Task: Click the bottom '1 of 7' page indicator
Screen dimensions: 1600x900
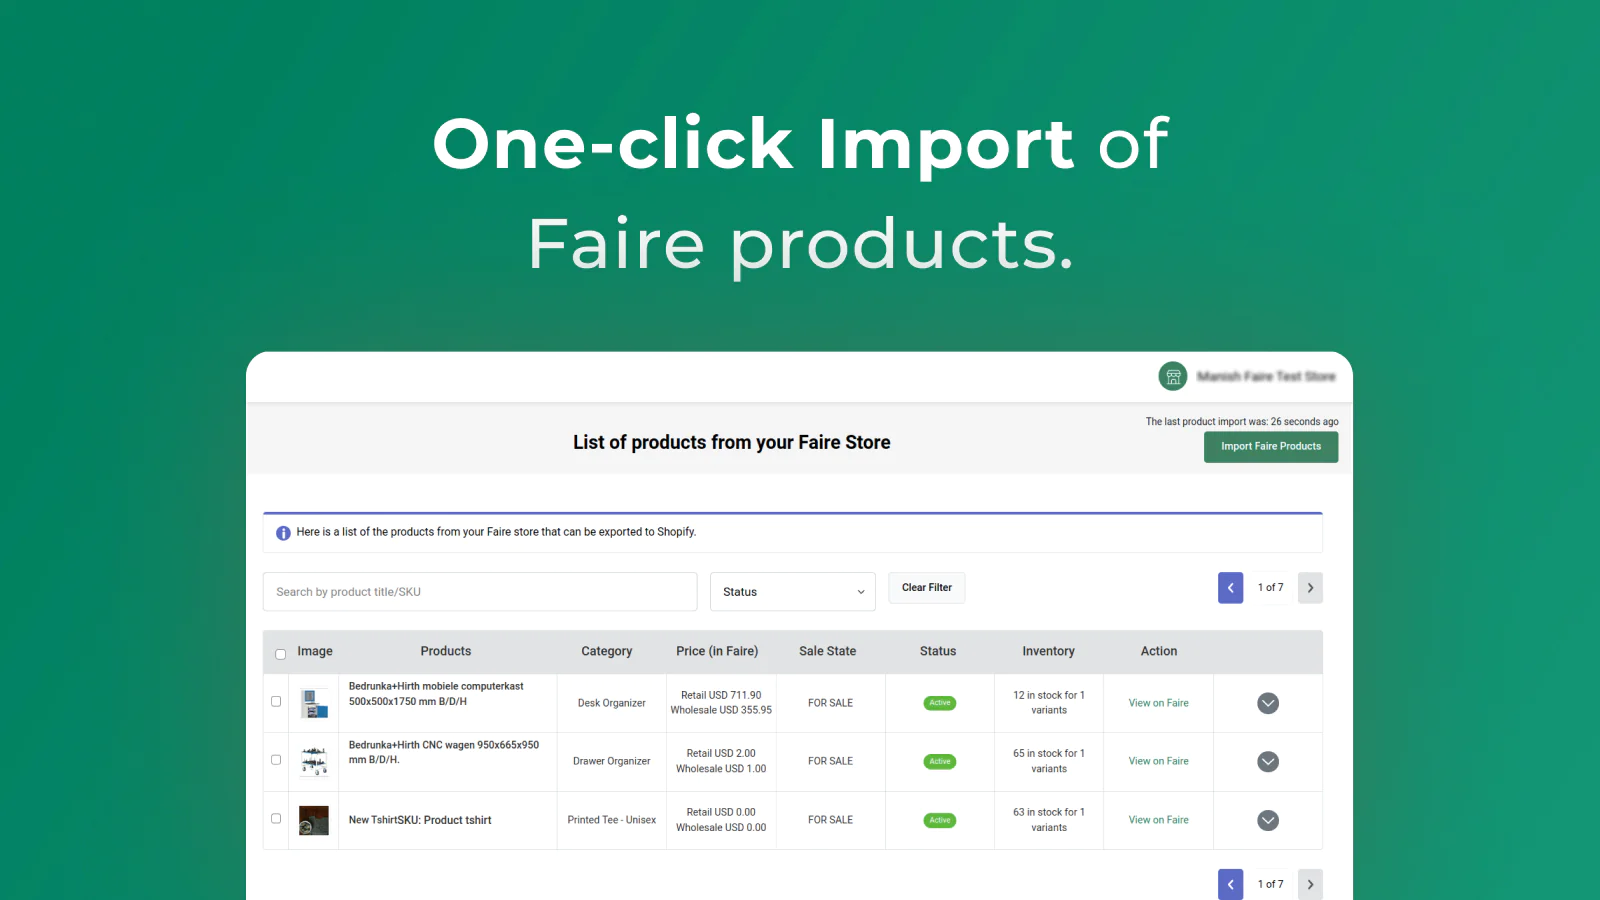Action: pos(1270,884)
